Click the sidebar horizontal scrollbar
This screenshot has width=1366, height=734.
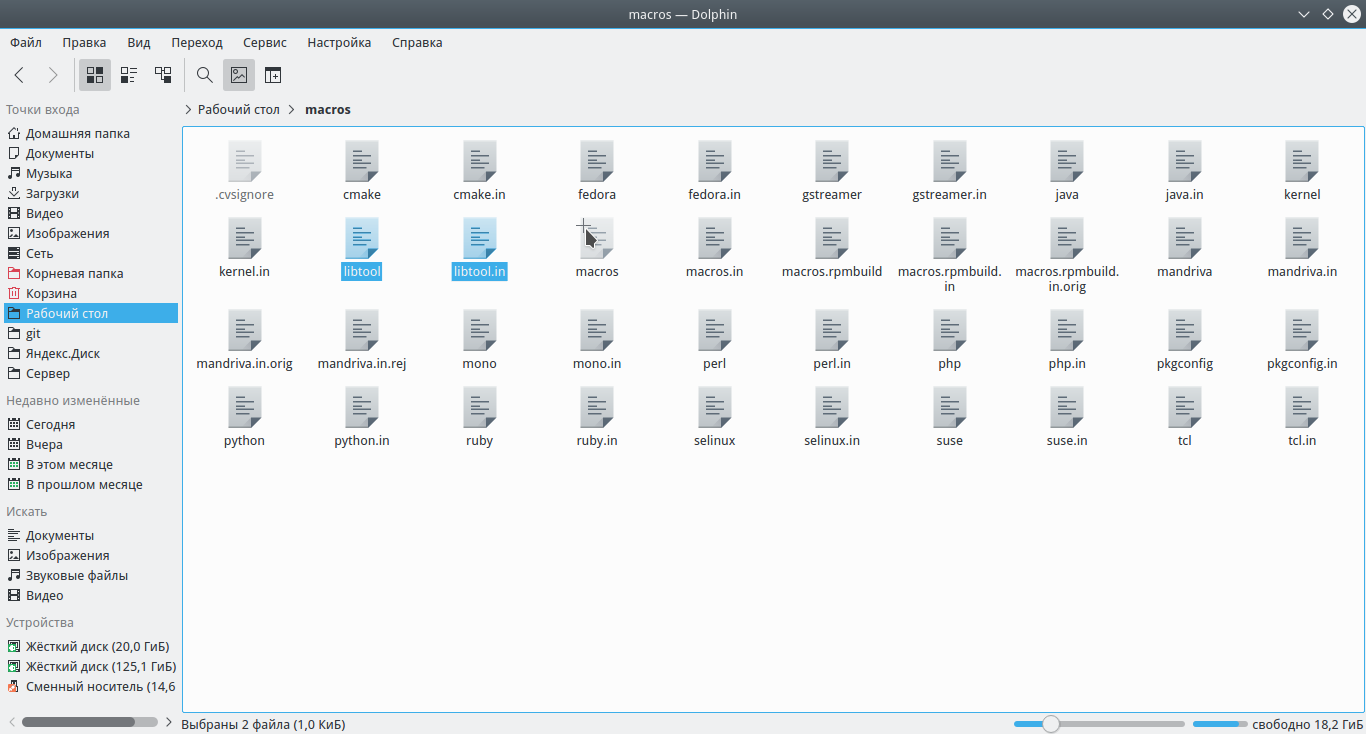click(x=78, y=721)
